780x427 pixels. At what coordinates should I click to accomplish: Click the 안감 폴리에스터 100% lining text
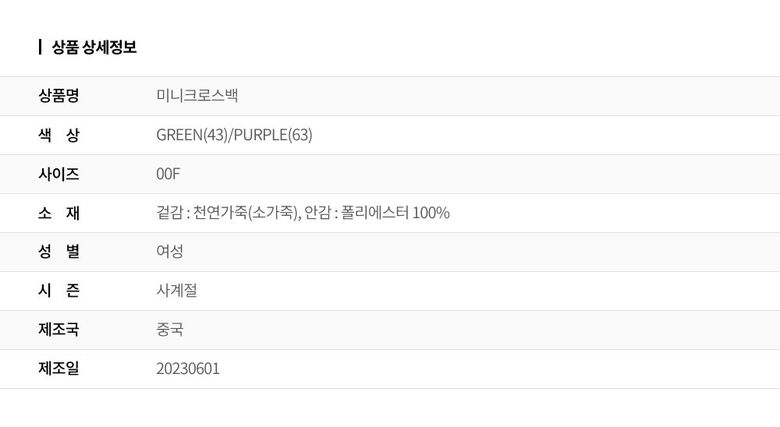[x=380, y=213]
